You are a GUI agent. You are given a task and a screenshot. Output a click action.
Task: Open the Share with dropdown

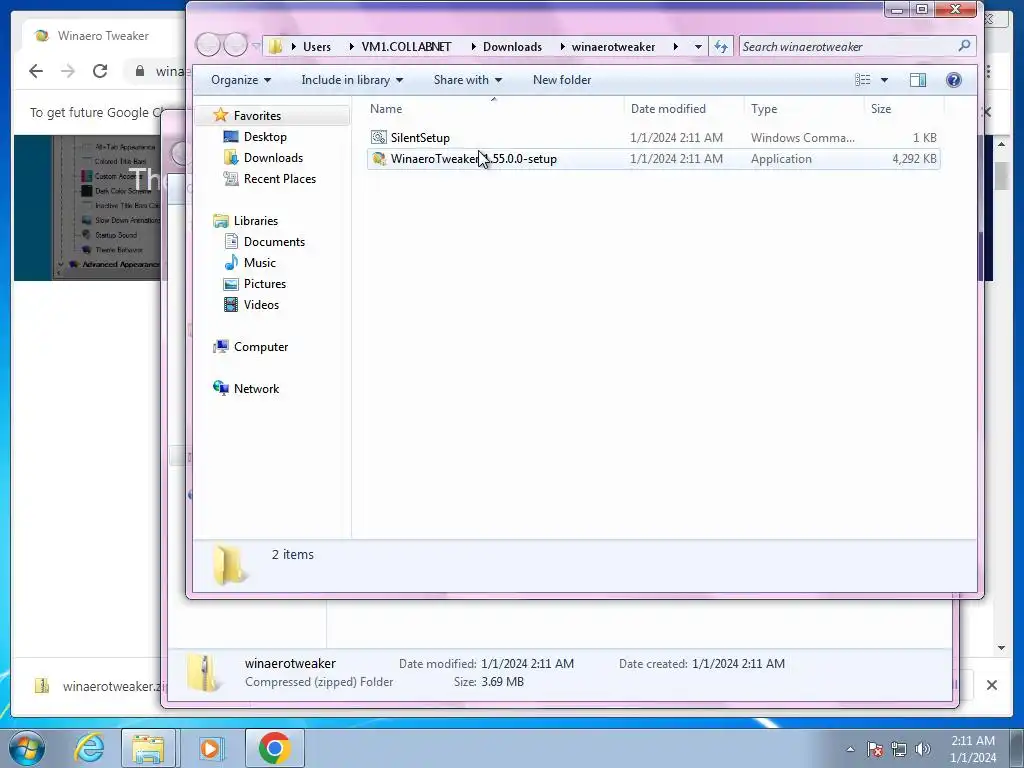tap(468, 80)
